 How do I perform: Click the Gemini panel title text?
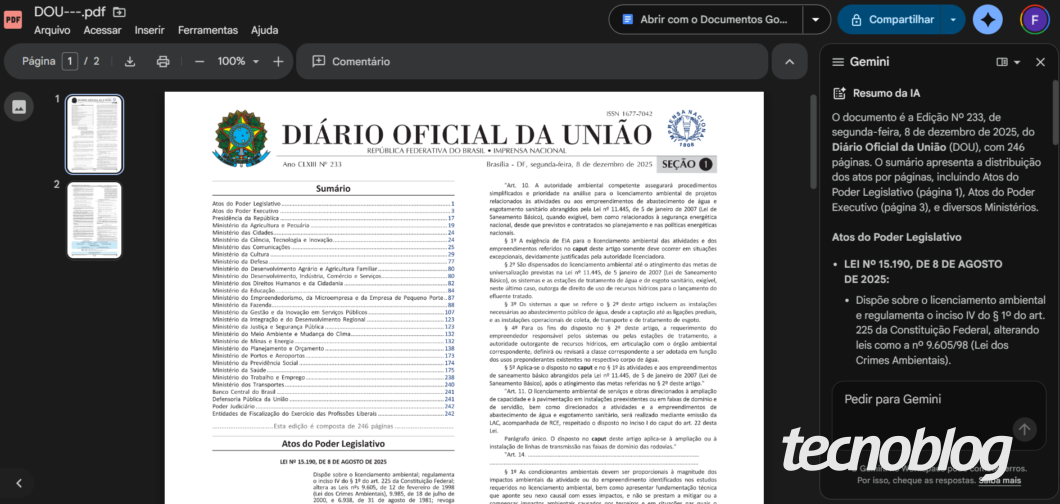coord(869,62)
